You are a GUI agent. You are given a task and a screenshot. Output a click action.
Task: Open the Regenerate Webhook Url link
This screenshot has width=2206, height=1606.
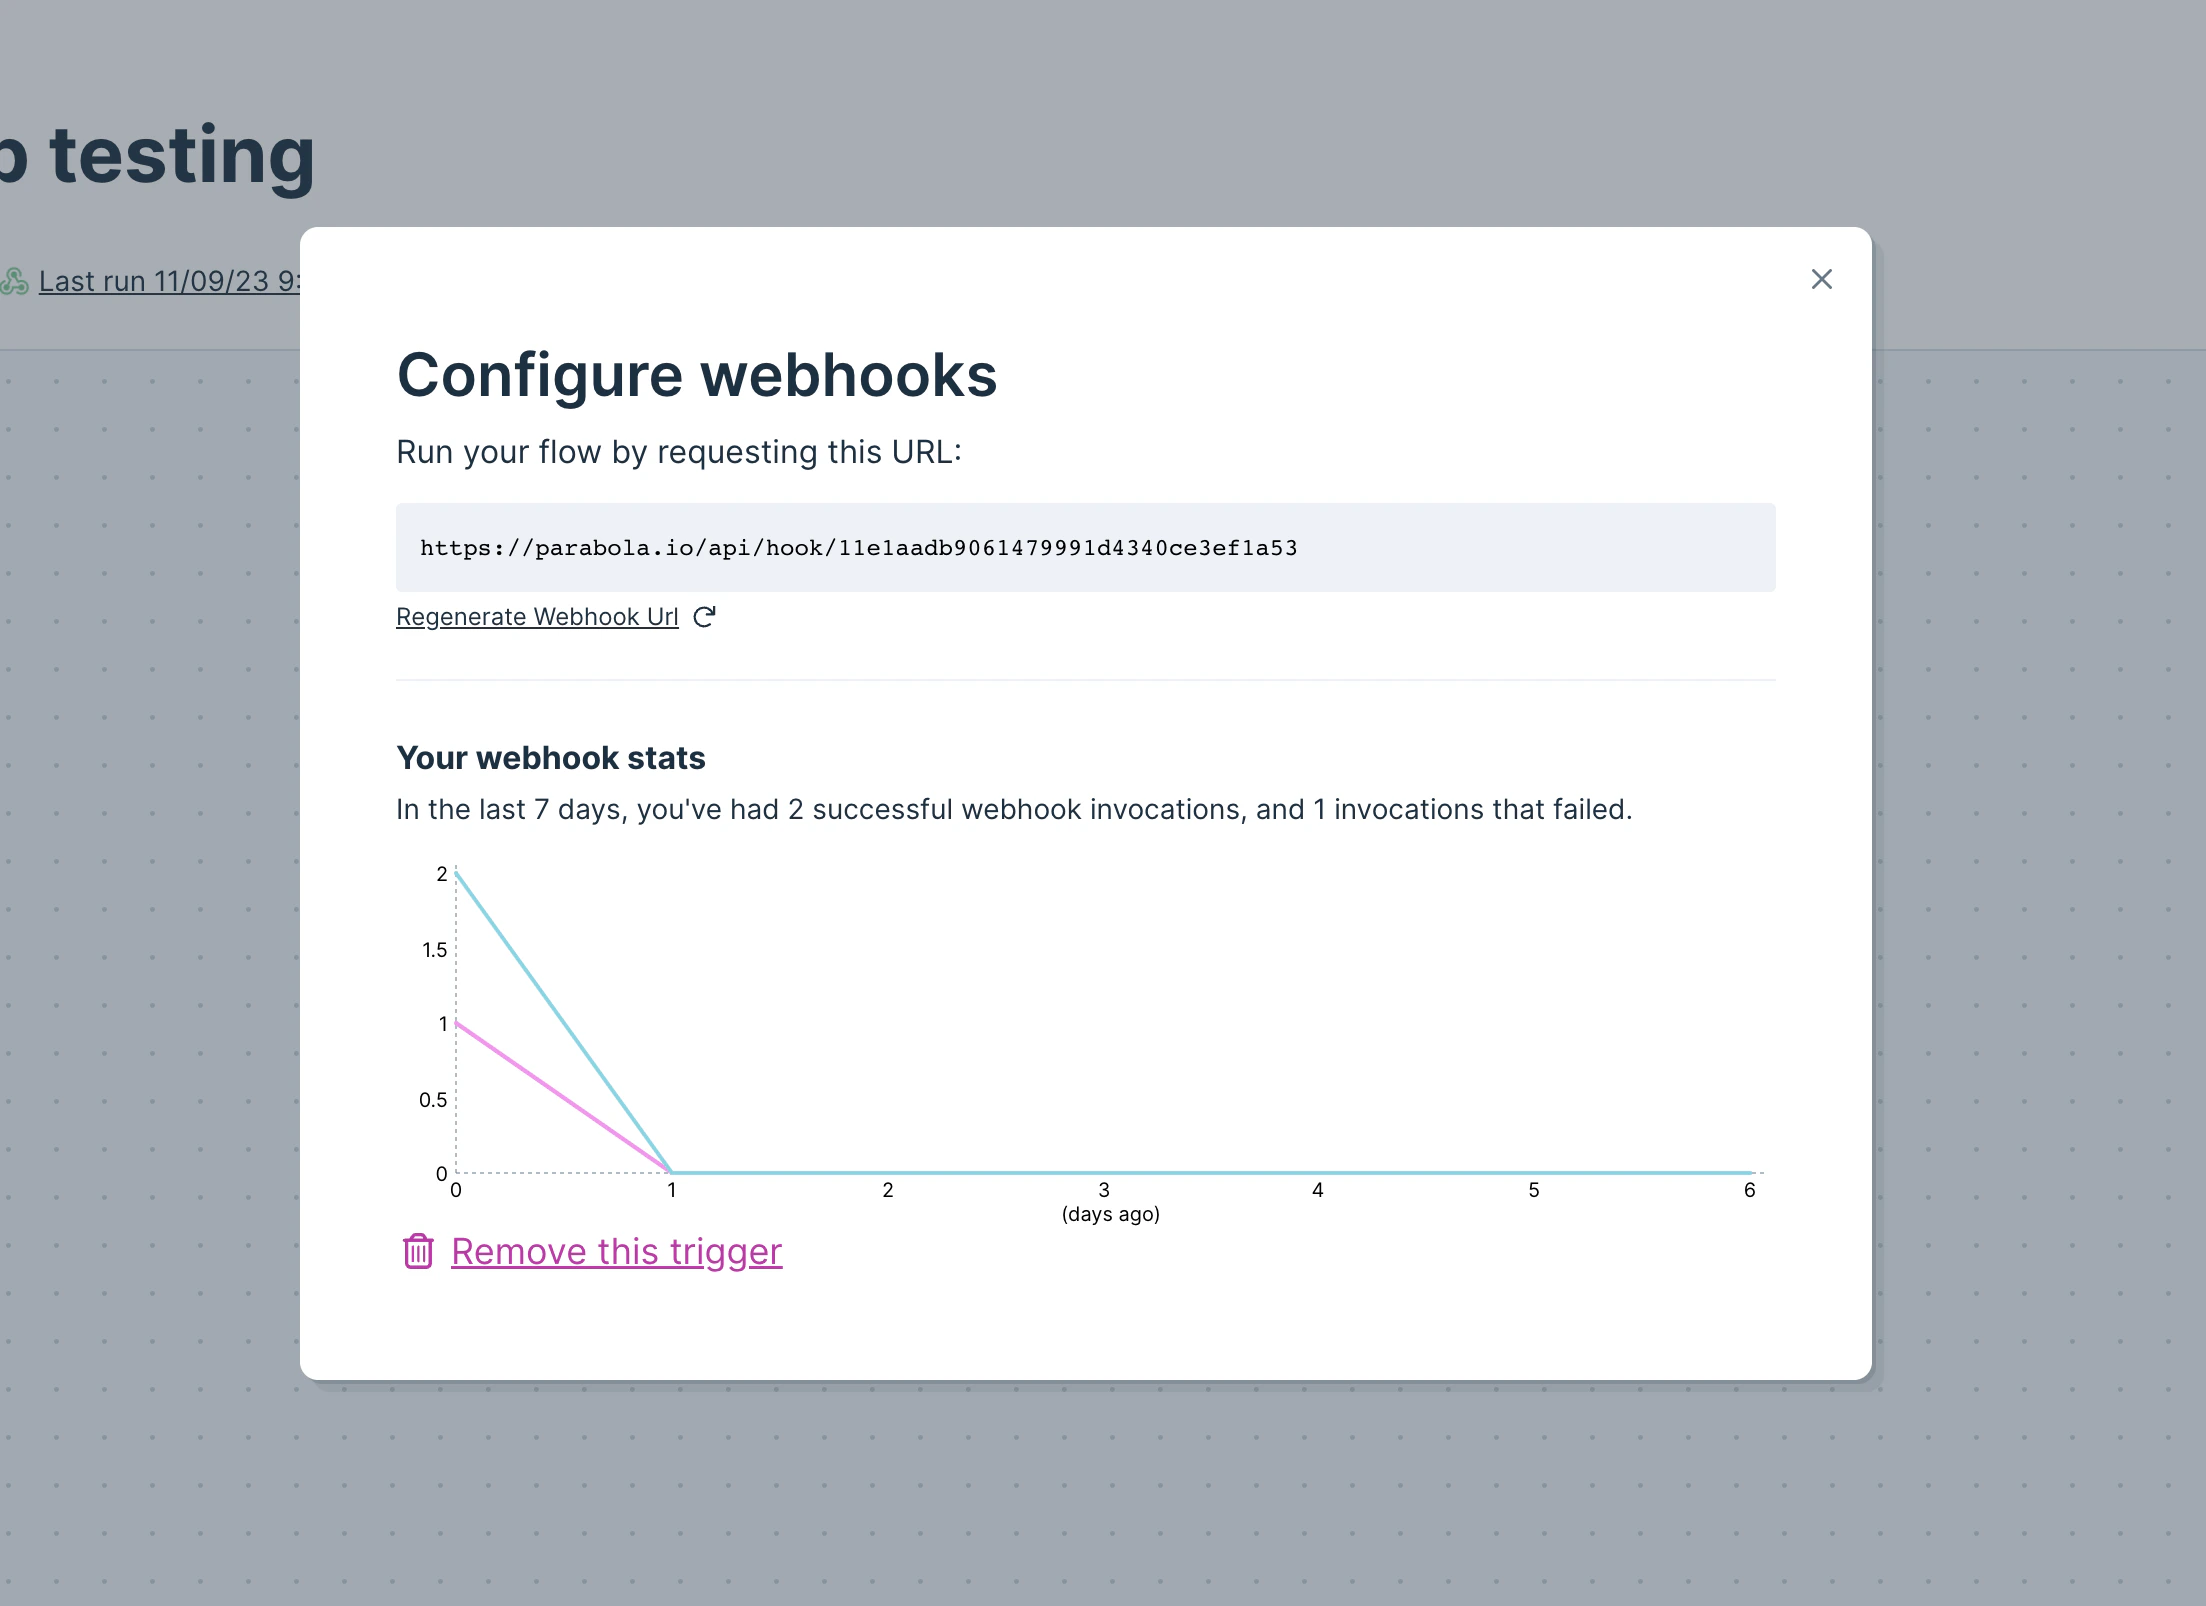tap(537, 617)
